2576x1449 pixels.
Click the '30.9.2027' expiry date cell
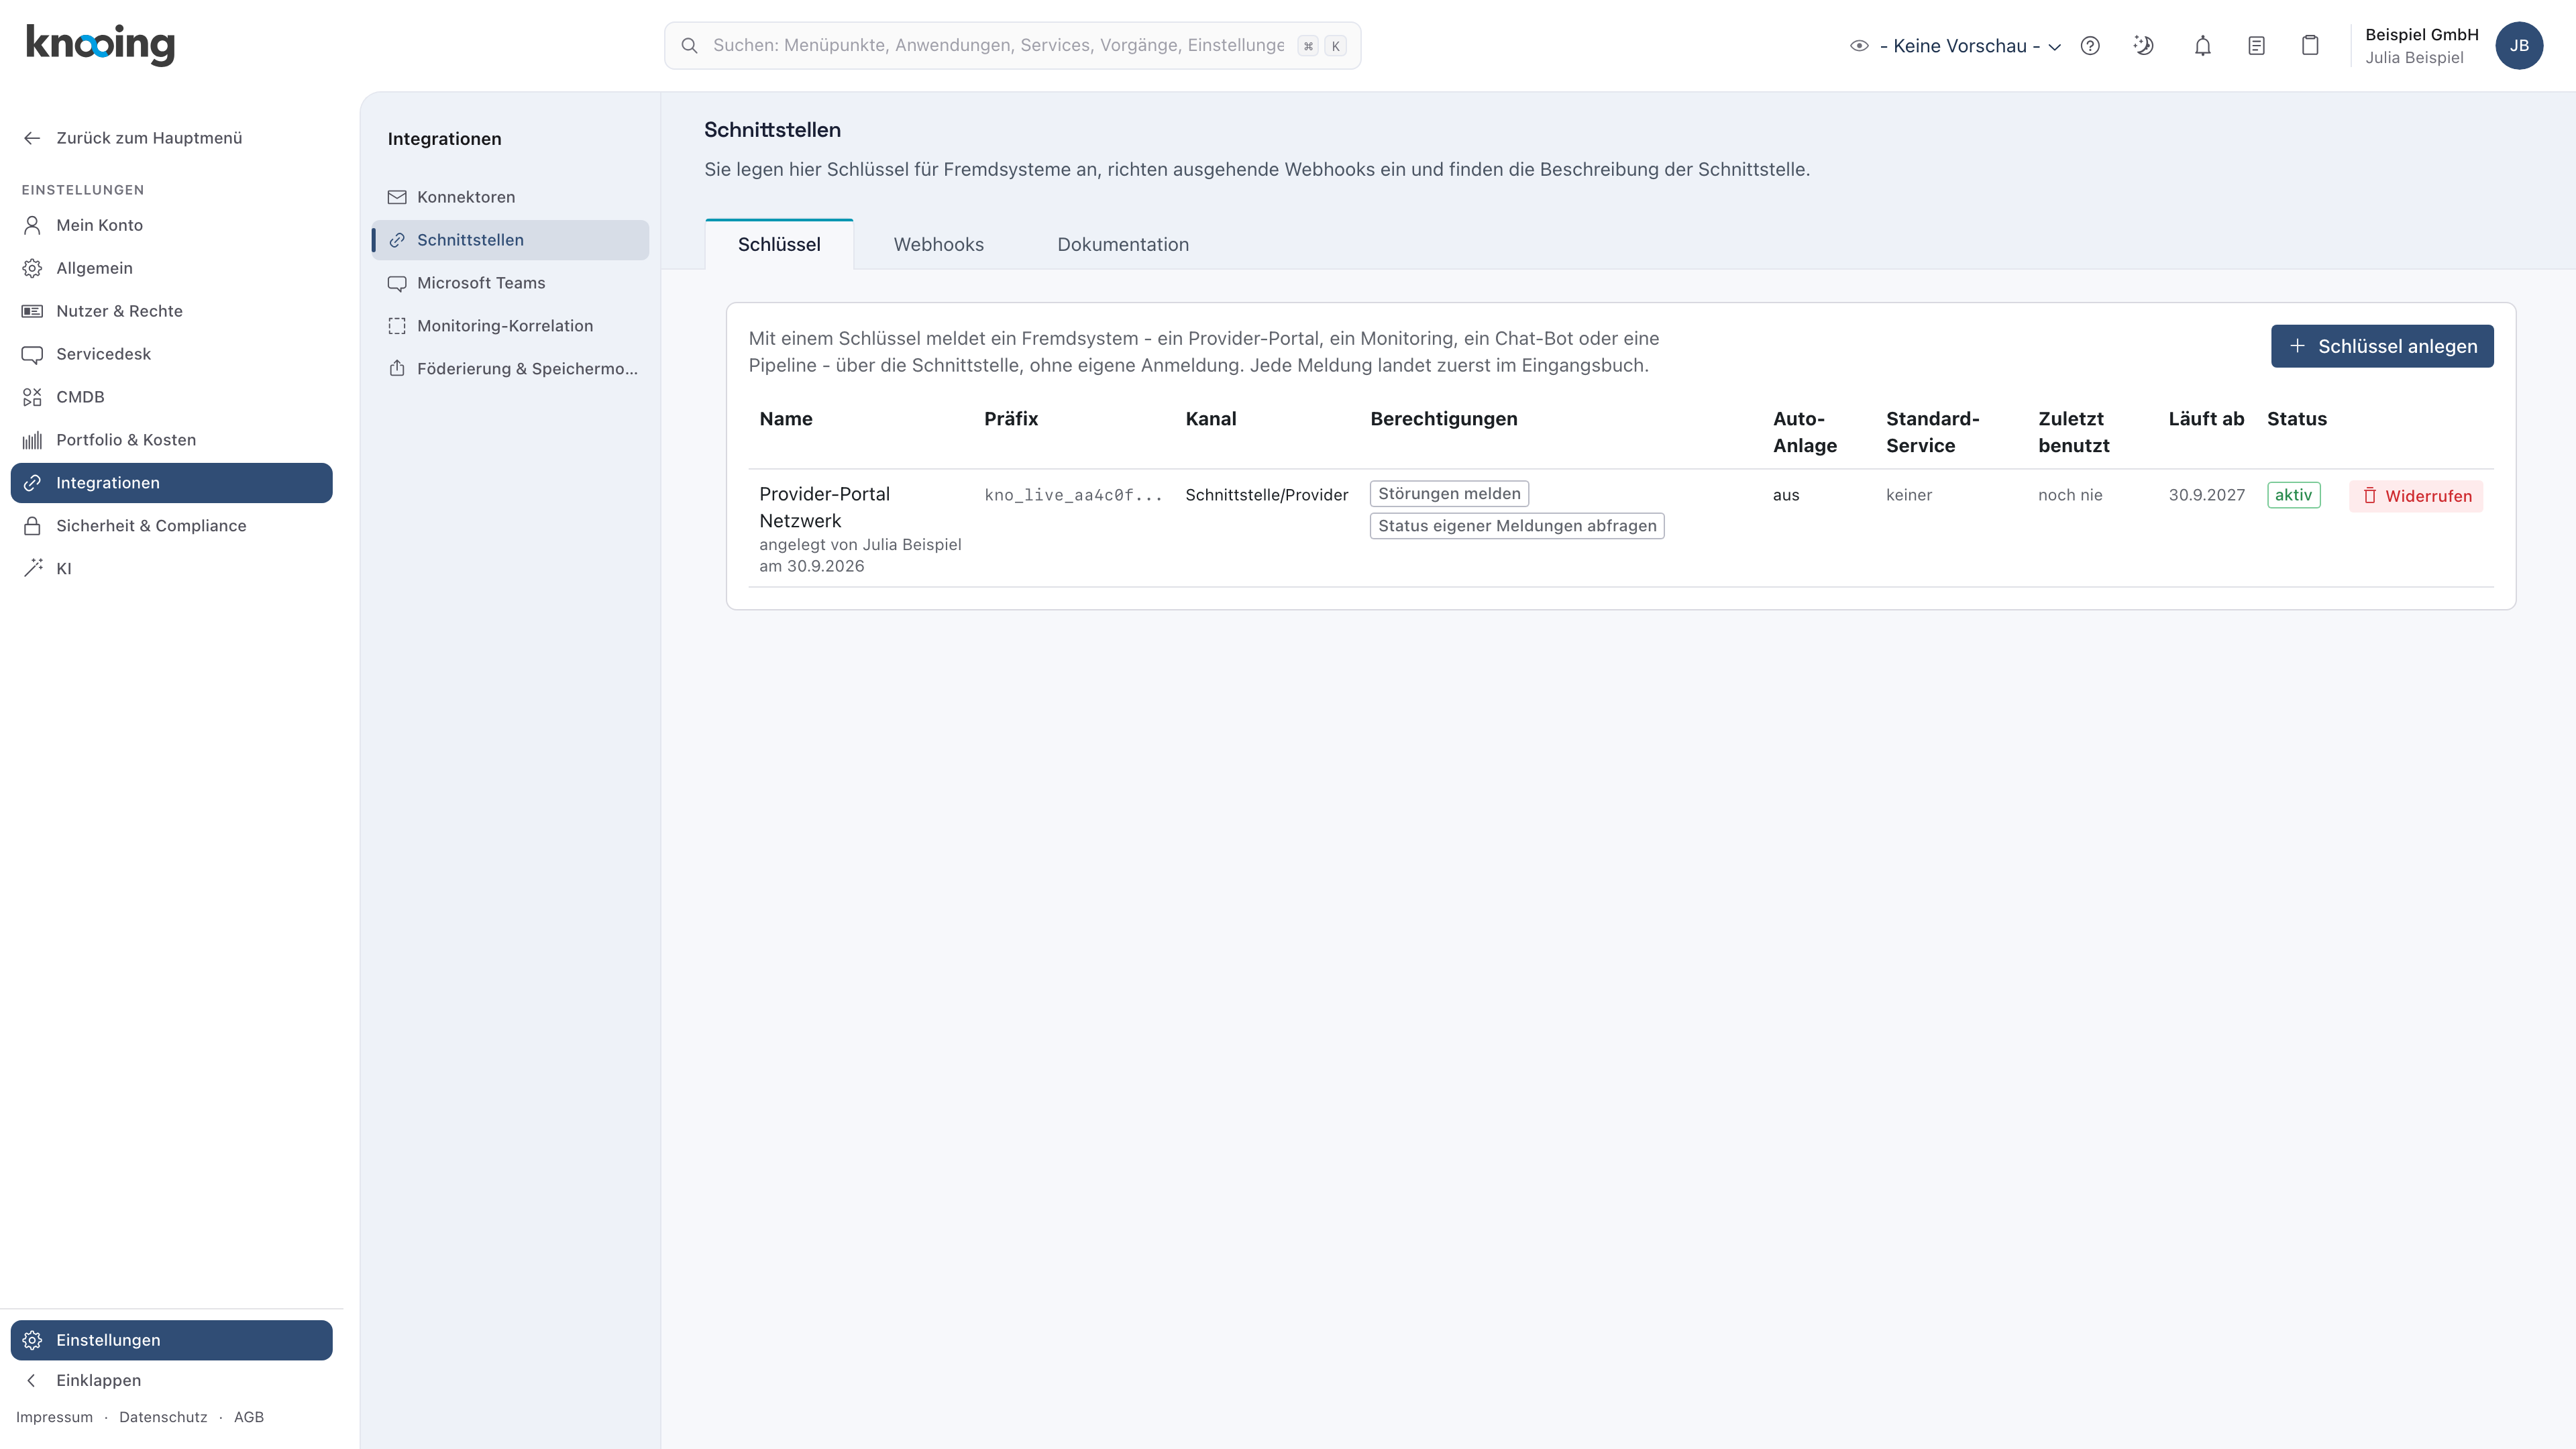click(2206, 495)
